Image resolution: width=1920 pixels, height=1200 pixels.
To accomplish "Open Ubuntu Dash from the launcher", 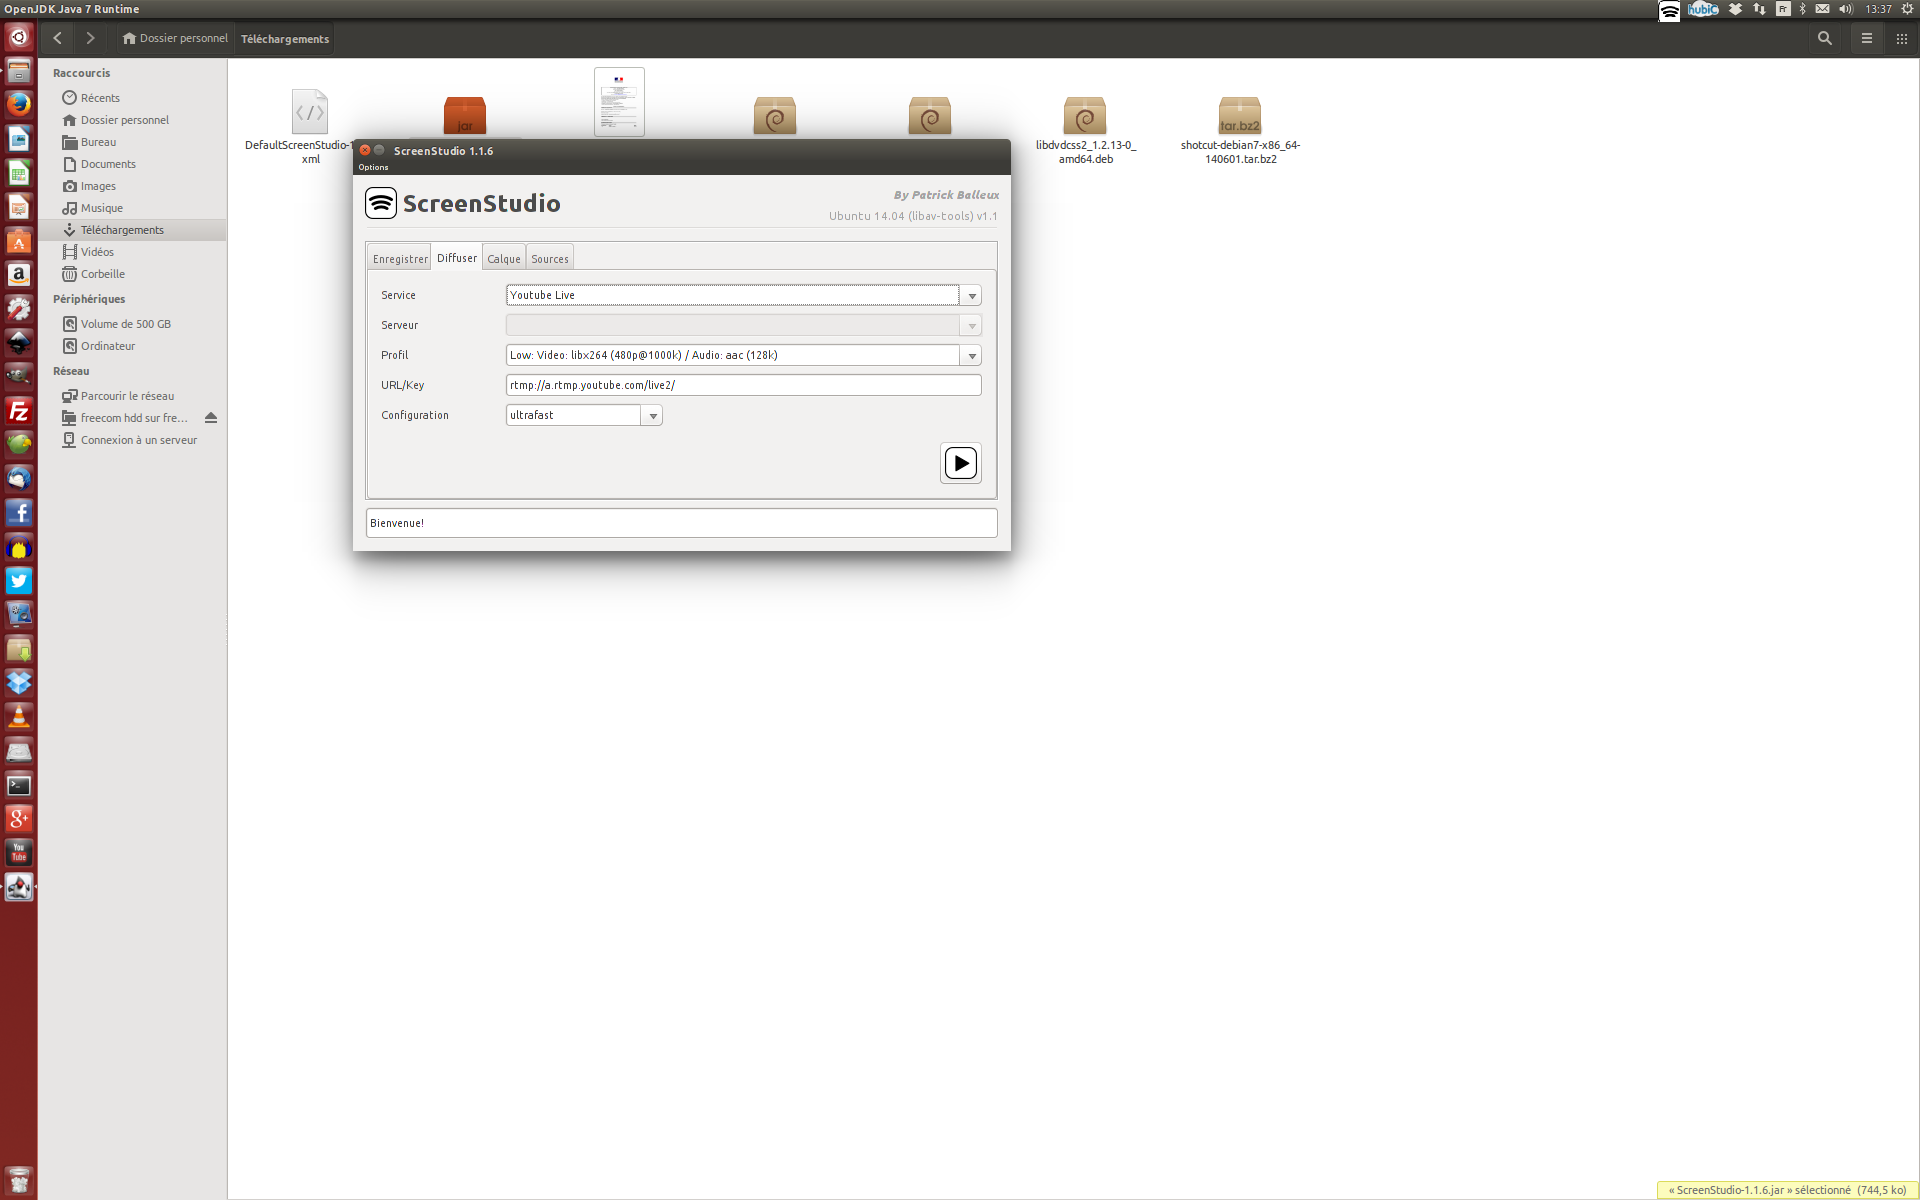I will [x=19, y=37].
